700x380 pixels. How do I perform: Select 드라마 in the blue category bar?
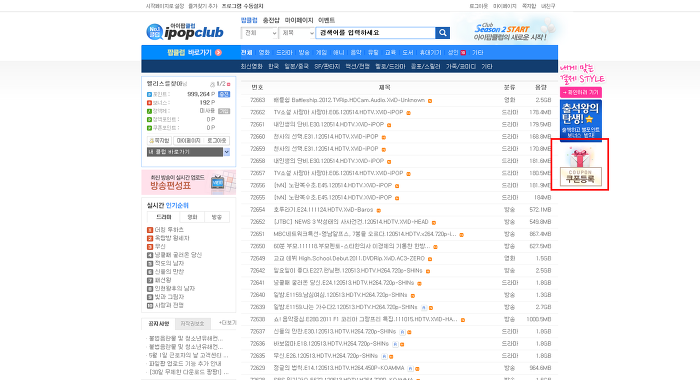[284, 52]
